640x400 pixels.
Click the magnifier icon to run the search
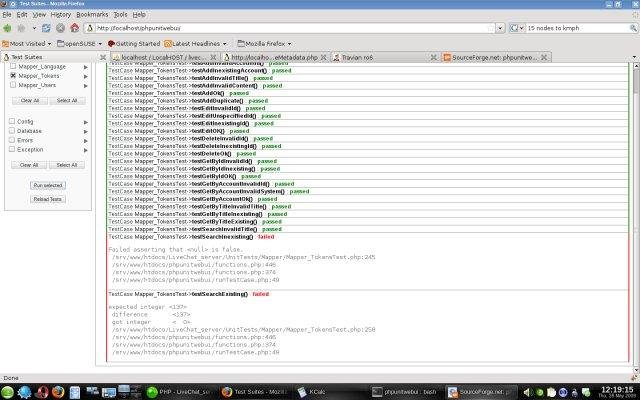[x=633, y=28]
